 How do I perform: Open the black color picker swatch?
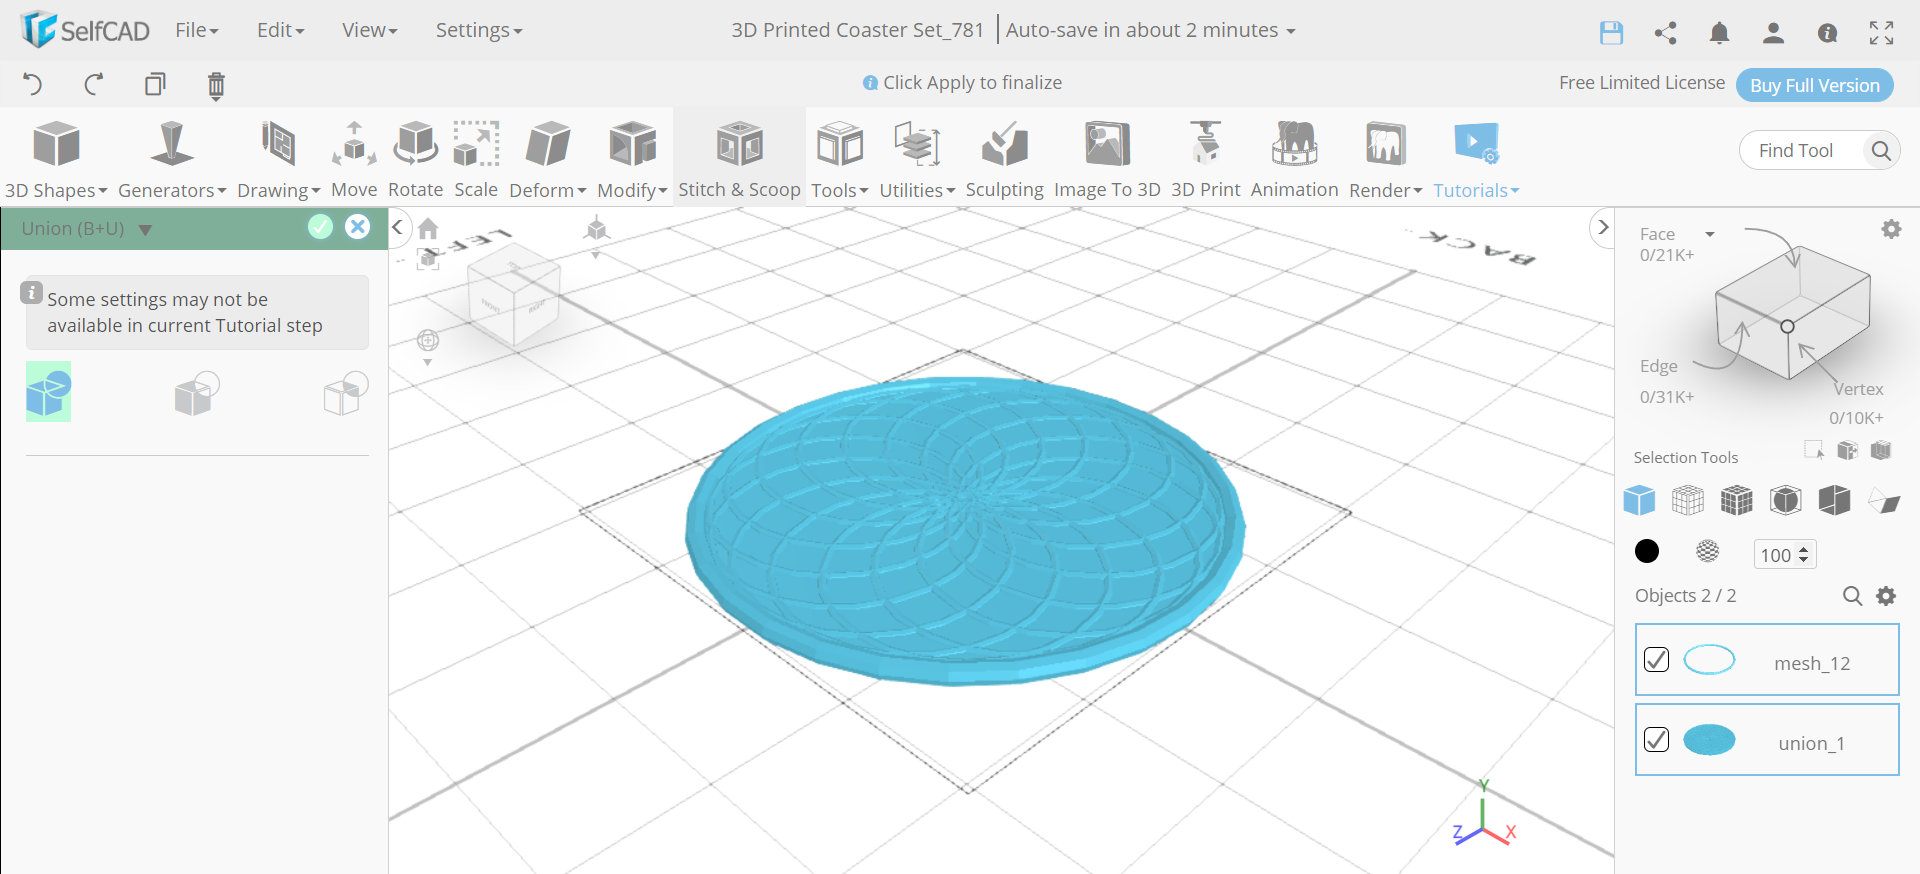pyautogui.click(x=1646, y=551)
